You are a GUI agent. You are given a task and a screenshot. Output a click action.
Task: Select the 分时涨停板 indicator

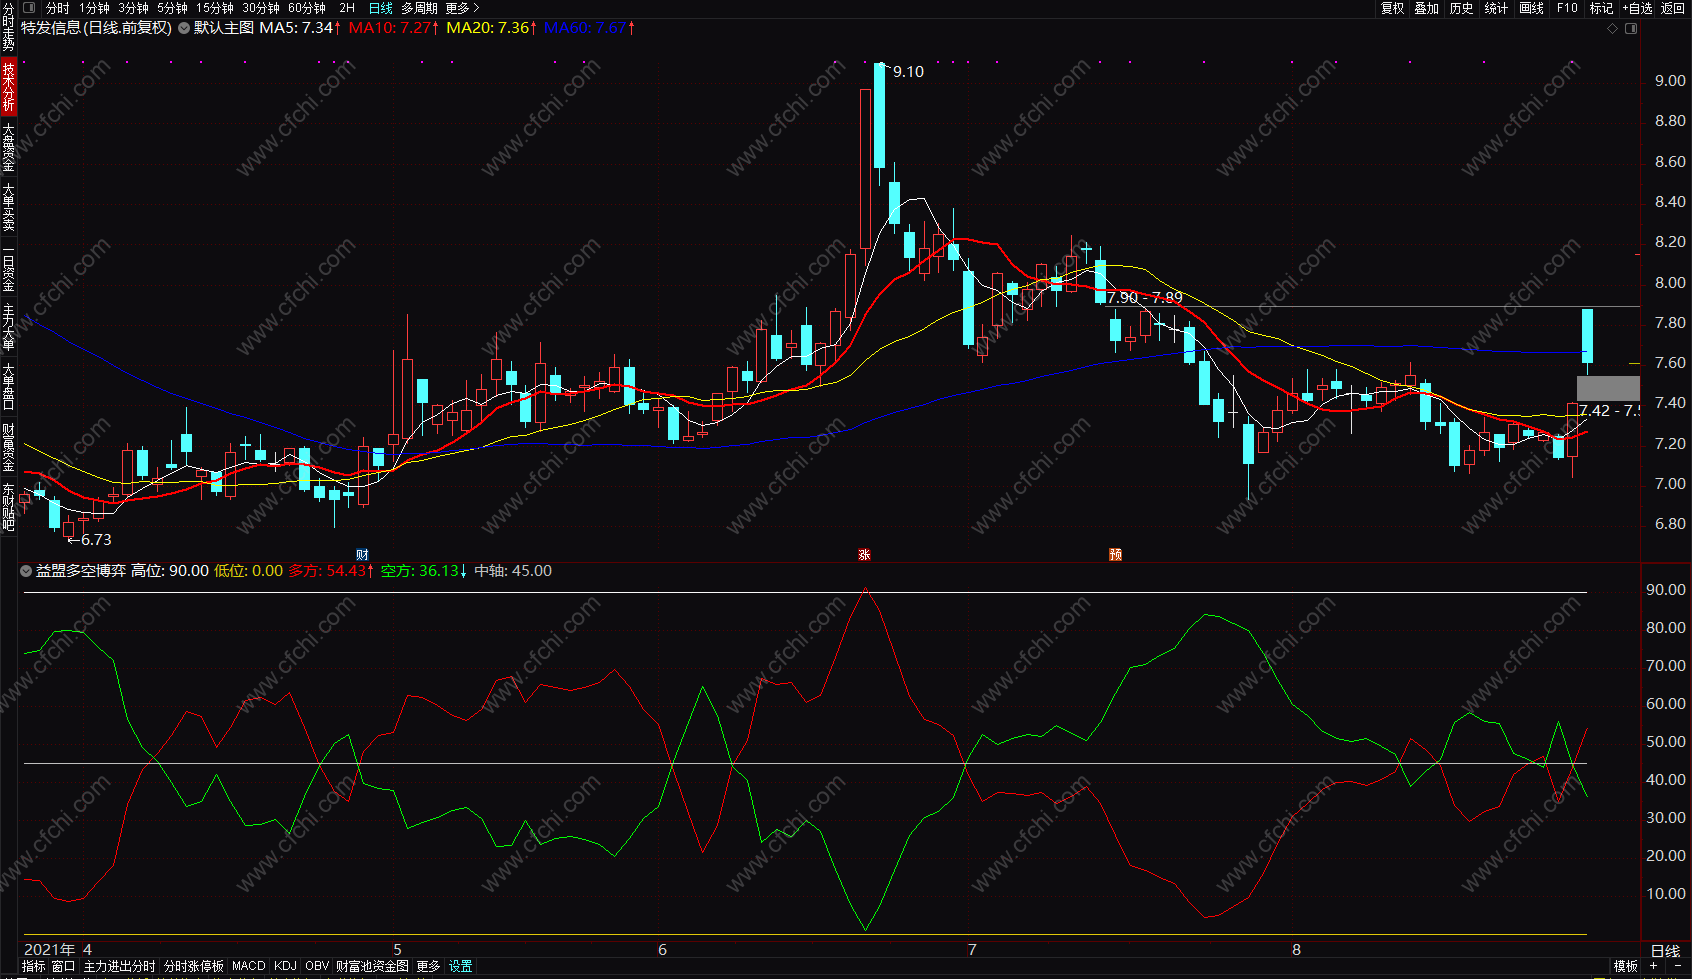pyautogui.click(x=194, y=966)
